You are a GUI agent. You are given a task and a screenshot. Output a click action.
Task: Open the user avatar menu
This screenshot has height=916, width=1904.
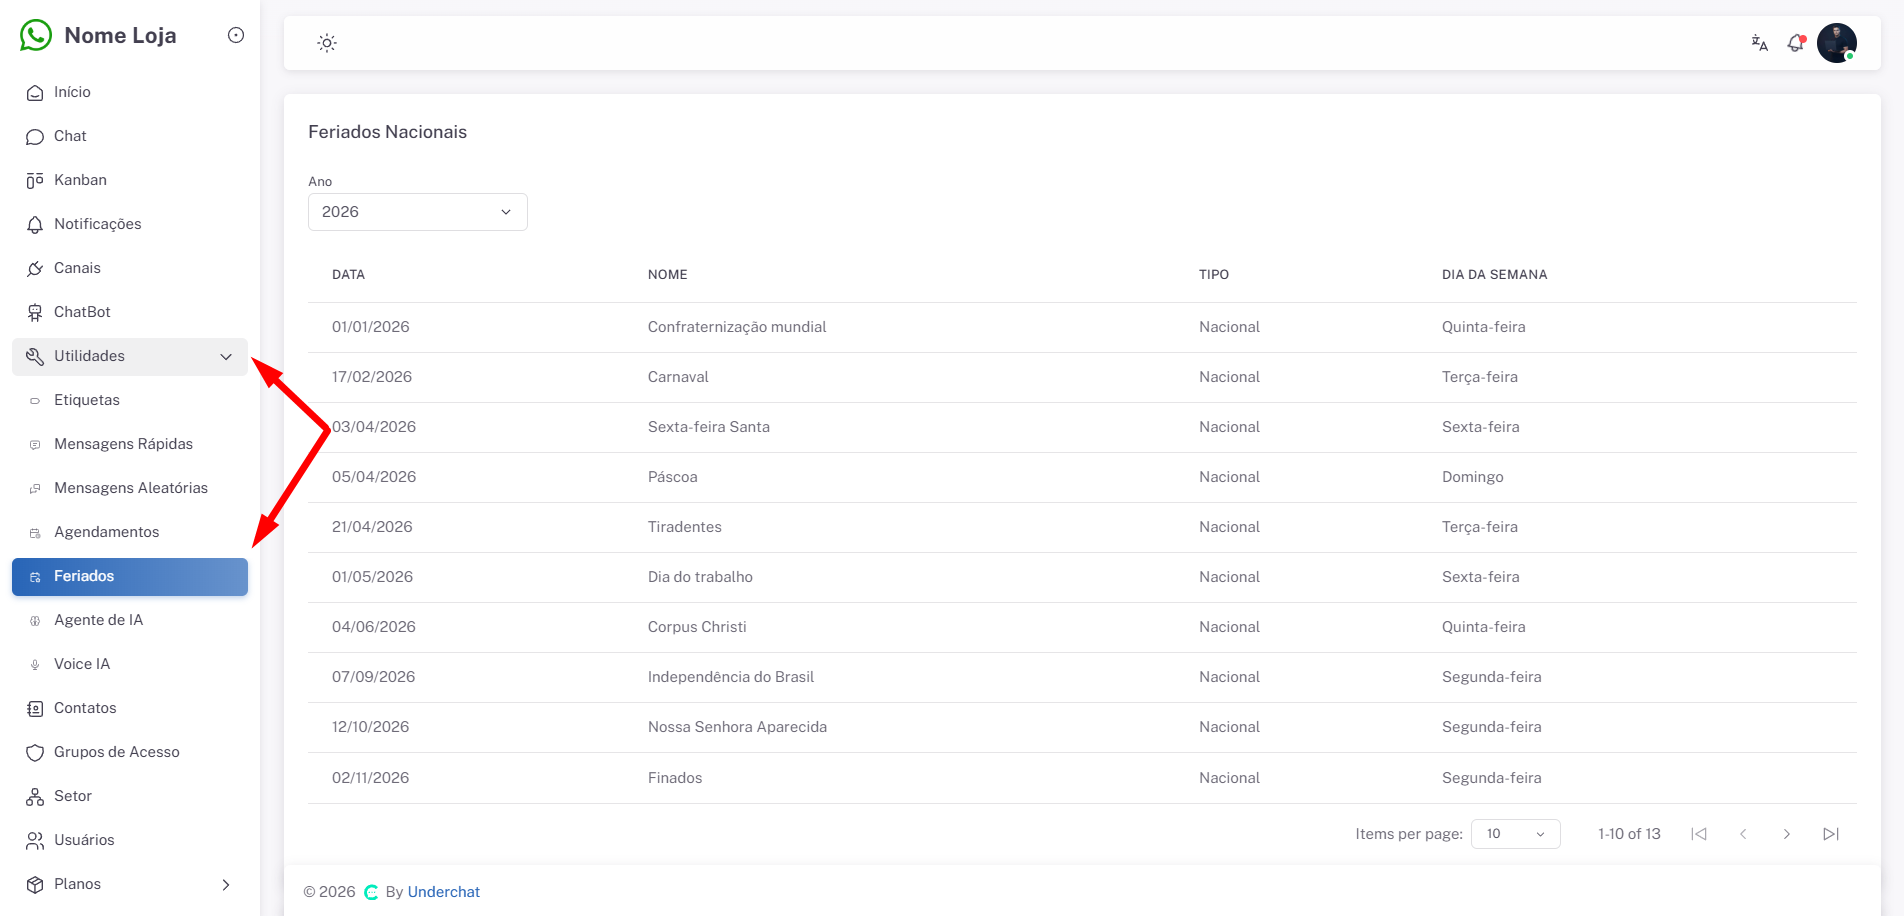(1837, 43)
